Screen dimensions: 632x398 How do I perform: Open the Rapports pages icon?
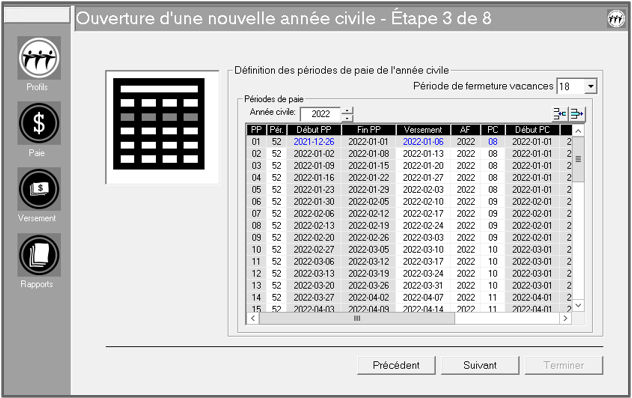[39, 254]
